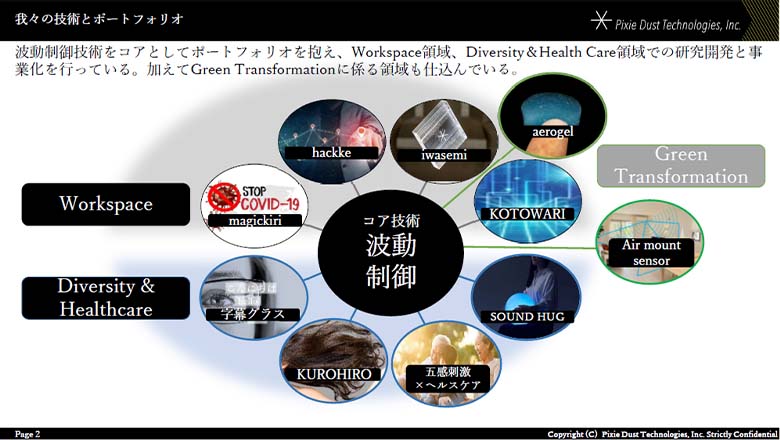Click the central 波動制御 core circle
The height and width of the screenshot is (440, 780).
point(391,253)
